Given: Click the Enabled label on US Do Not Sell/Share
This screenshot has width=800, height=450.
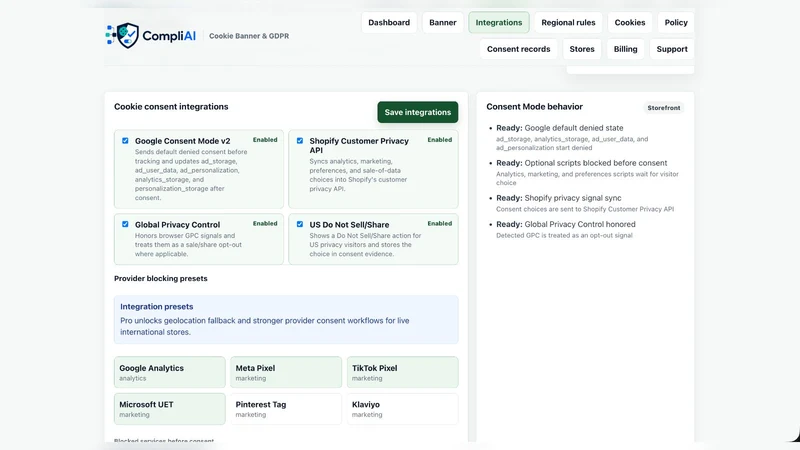Looking at the screenshot, I should [439, 223].
